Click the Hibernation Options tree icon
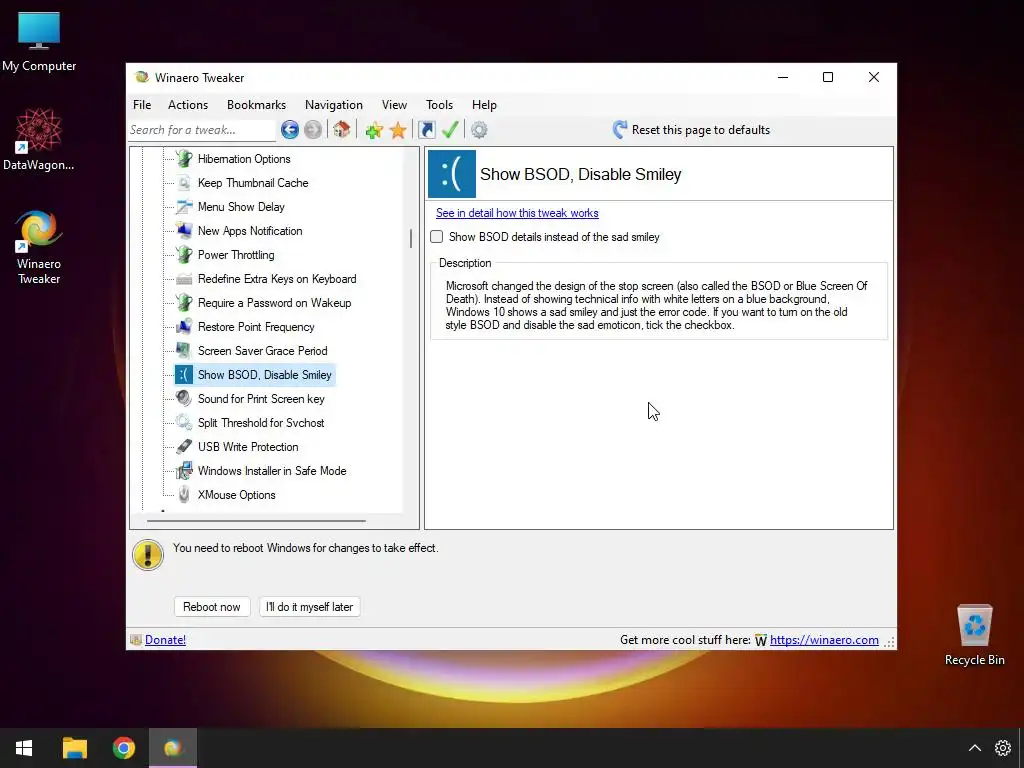The width and height of the screenshot is (1024, 768). 184,159
